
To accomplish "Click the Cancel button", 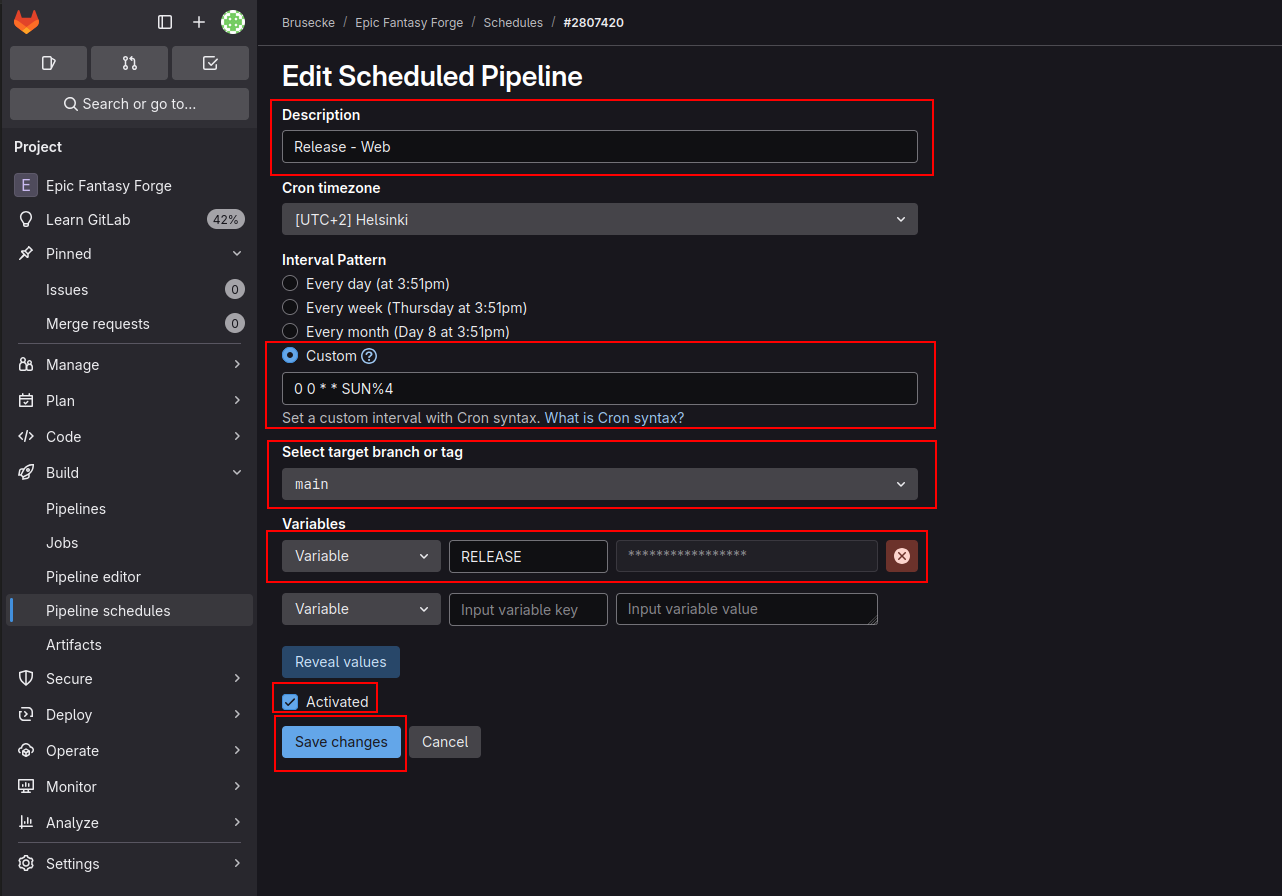I will click(x=445, y=742).
